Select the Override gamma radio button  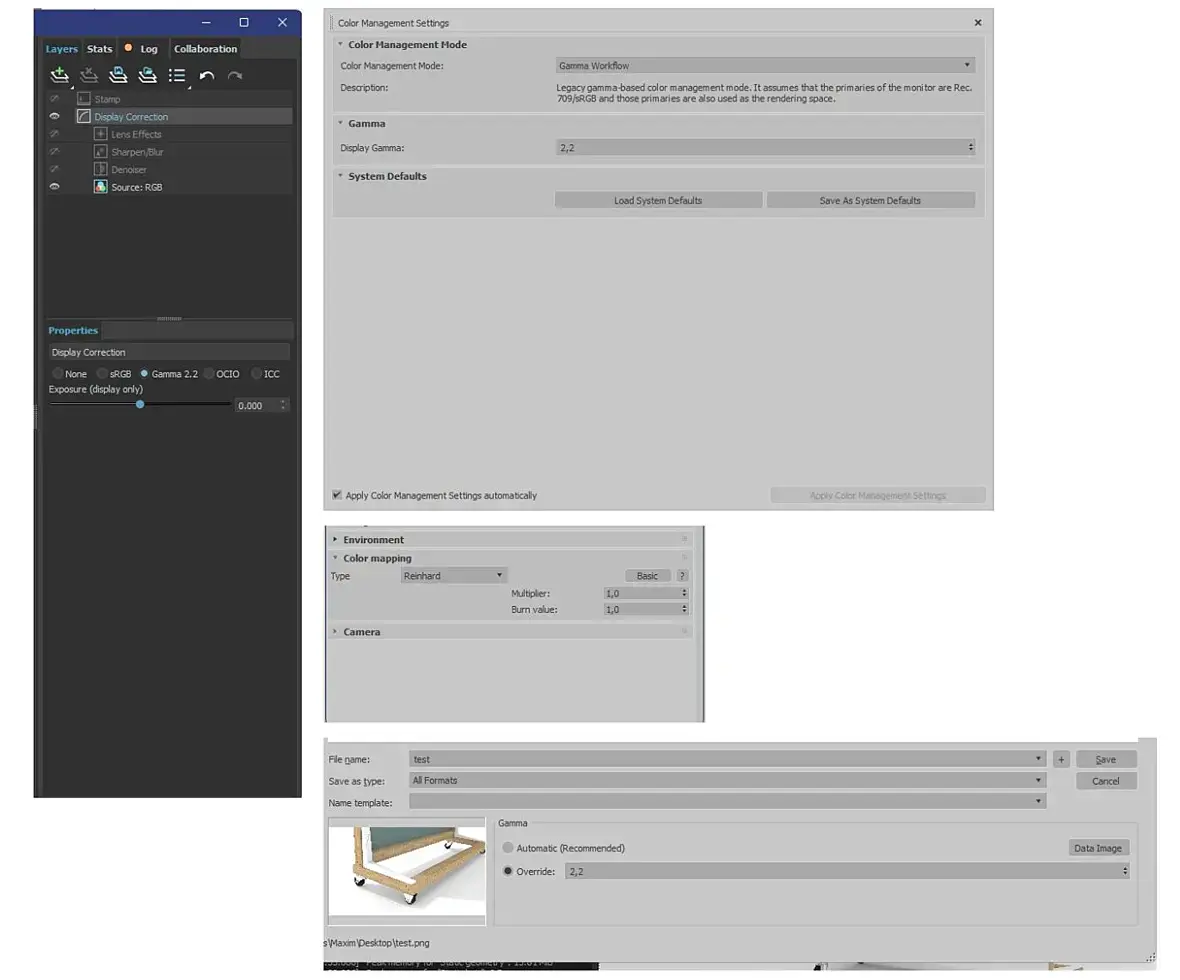click(508, 871)
